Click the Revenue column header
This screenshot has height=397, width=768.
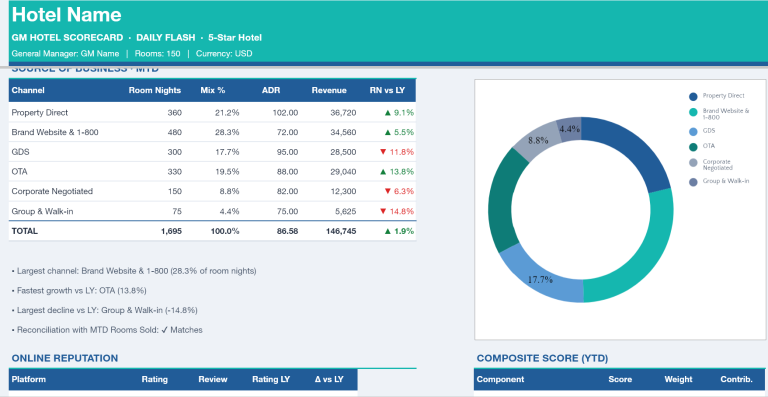pyautogui.click(x=329, y=90)
